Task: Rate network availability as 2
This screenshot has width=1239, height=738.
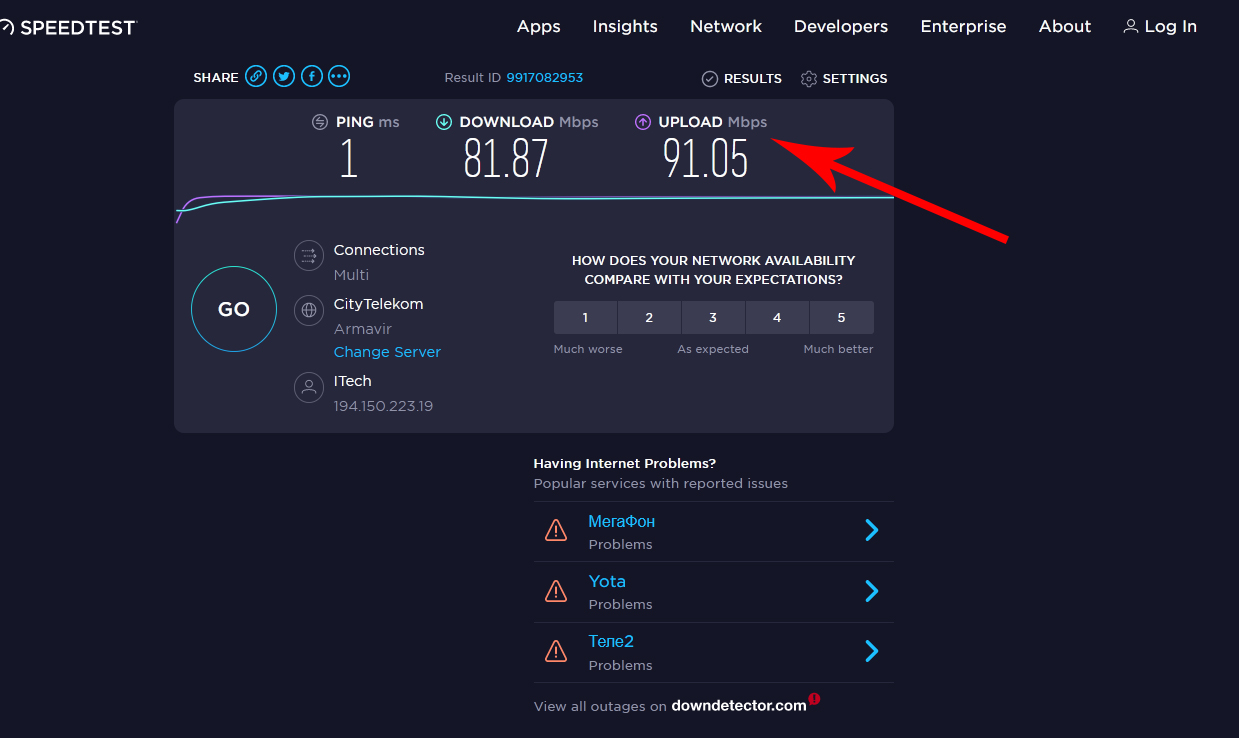Action: click(649, 317)
